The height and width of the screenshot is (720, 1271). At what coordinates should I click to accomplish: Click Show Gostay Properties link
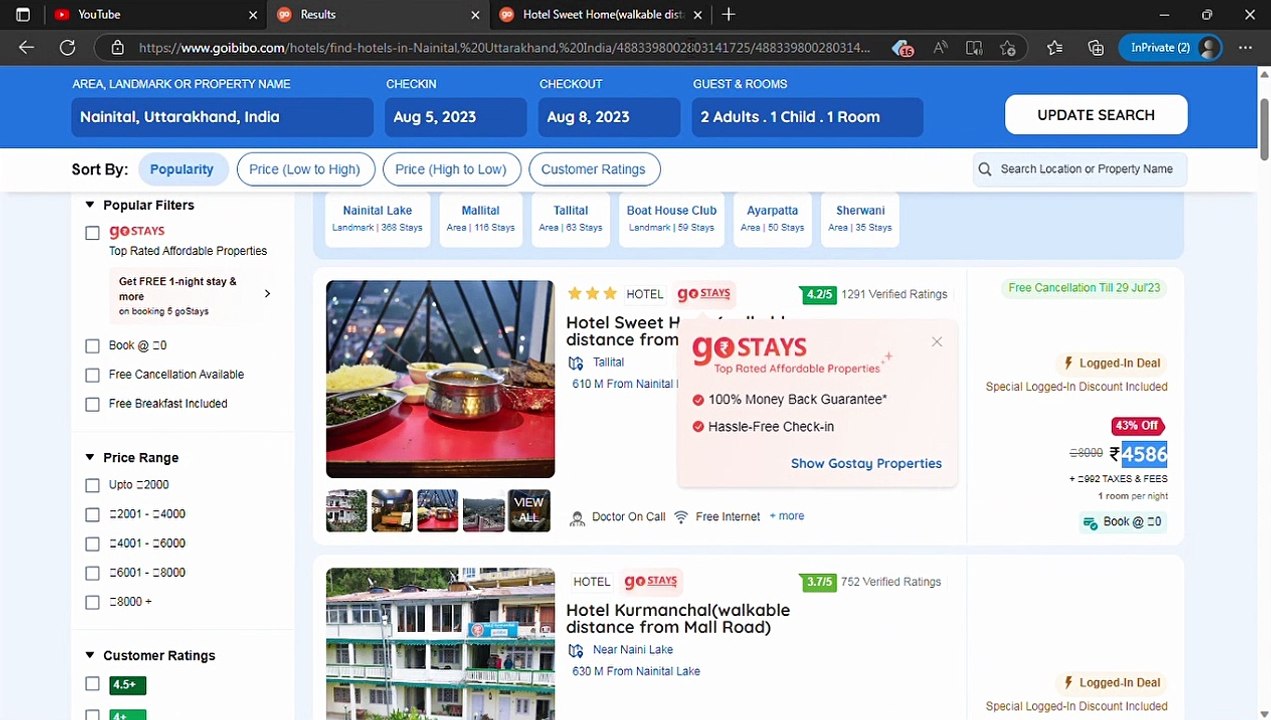point(866,464)
